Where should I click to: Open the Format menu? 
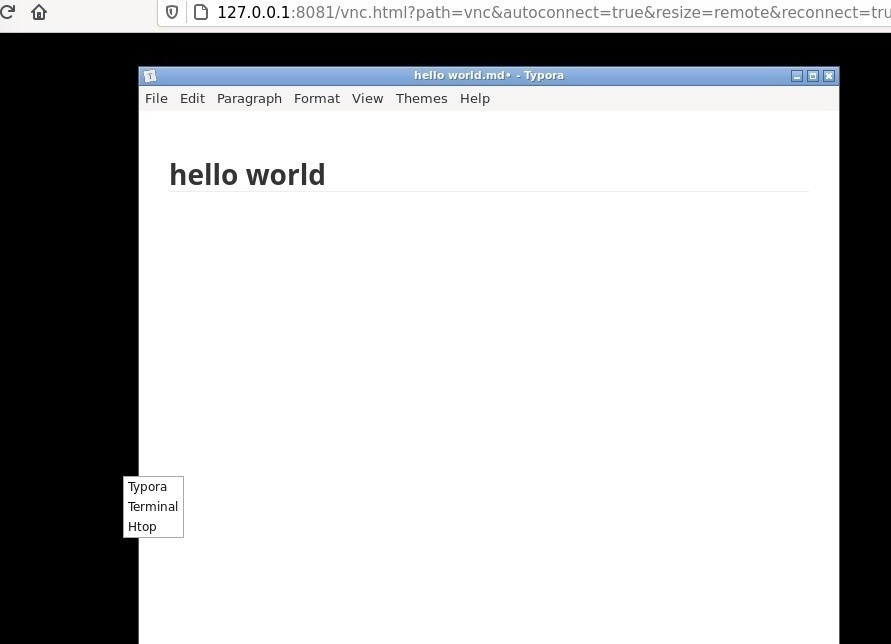(317, 98)
